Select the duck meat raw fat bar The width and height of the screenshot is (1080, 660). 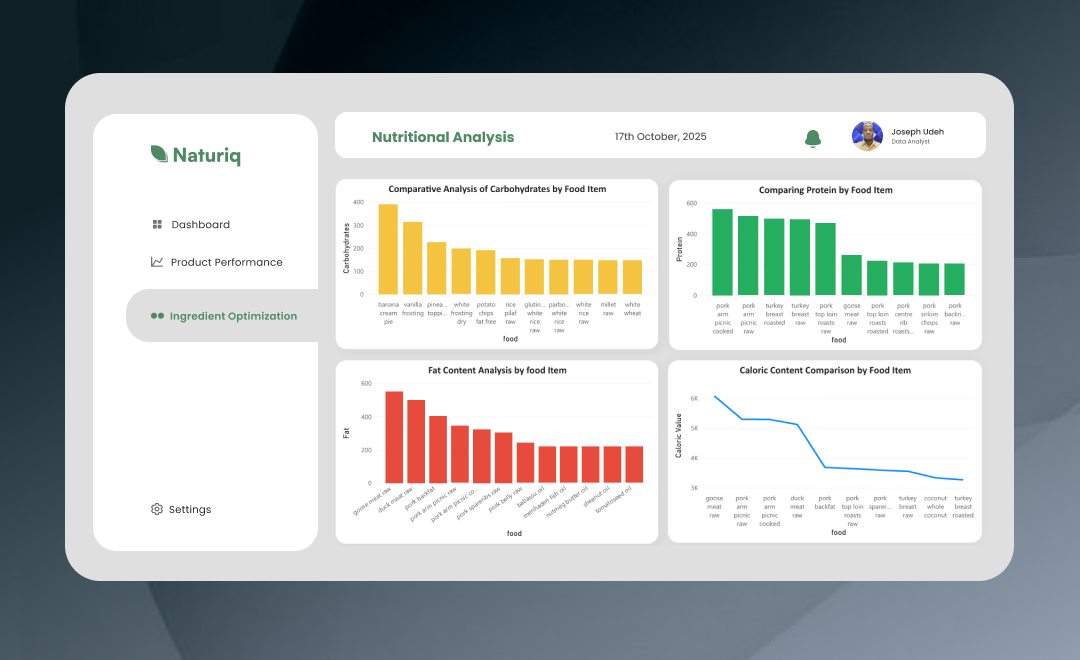[x=416, y=441]
